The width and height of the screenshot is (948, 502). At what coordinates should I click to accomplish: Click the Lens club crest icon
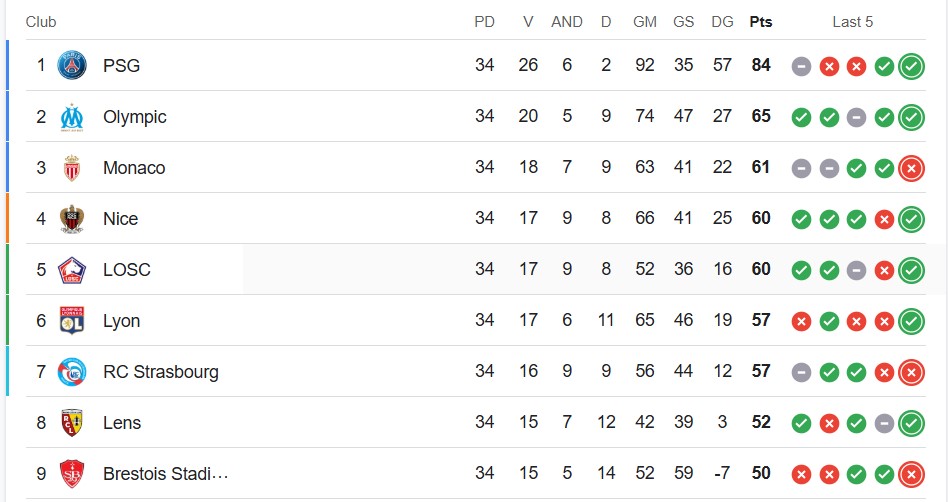(72, 423)
